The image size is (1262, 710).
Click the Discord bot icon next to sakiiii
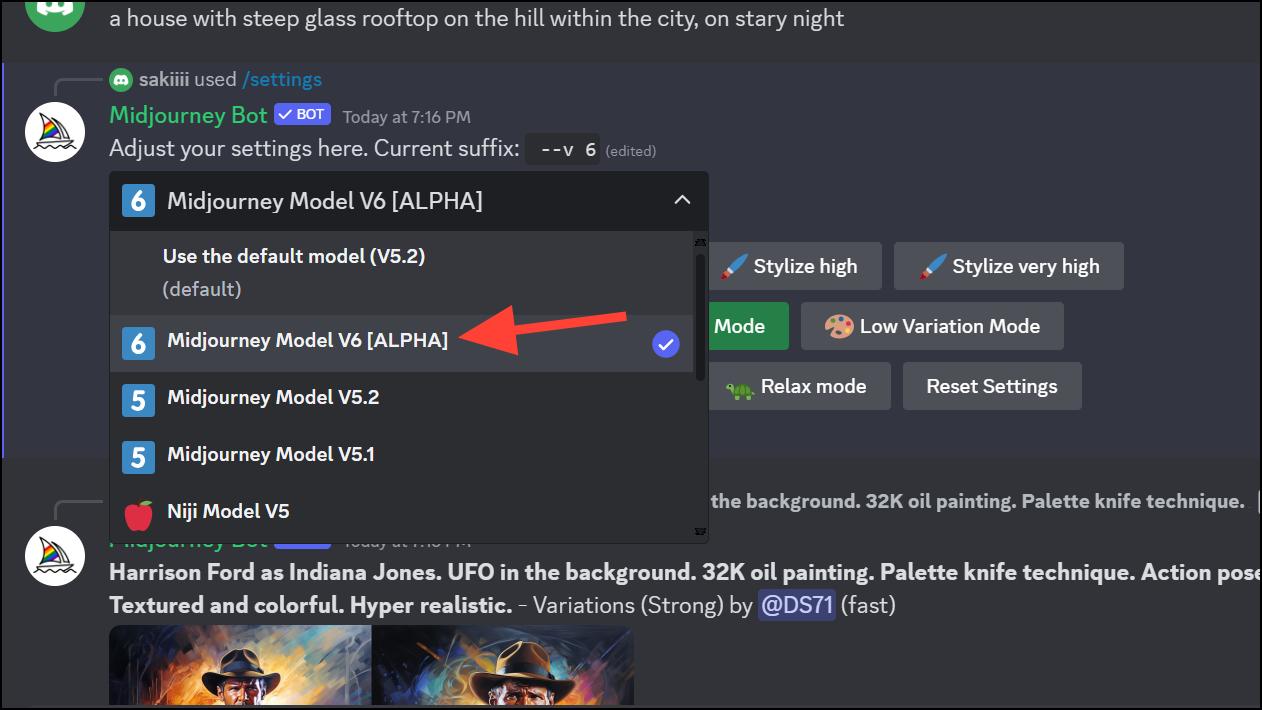point(121,79)
